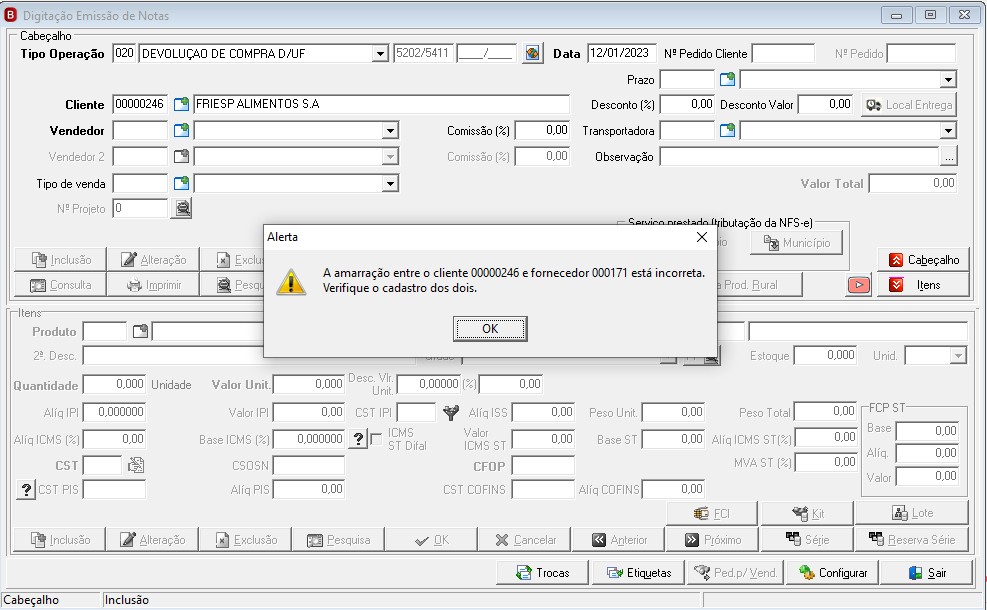Confirm the alert with OK

[x=490, y=329]
